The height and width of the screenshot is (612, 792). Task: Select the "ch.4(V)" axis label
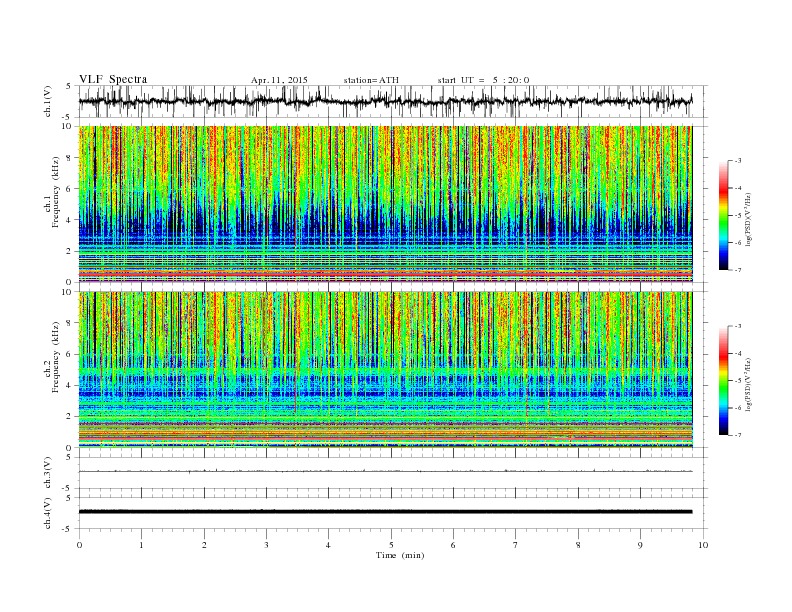click(x=48, y=513)
